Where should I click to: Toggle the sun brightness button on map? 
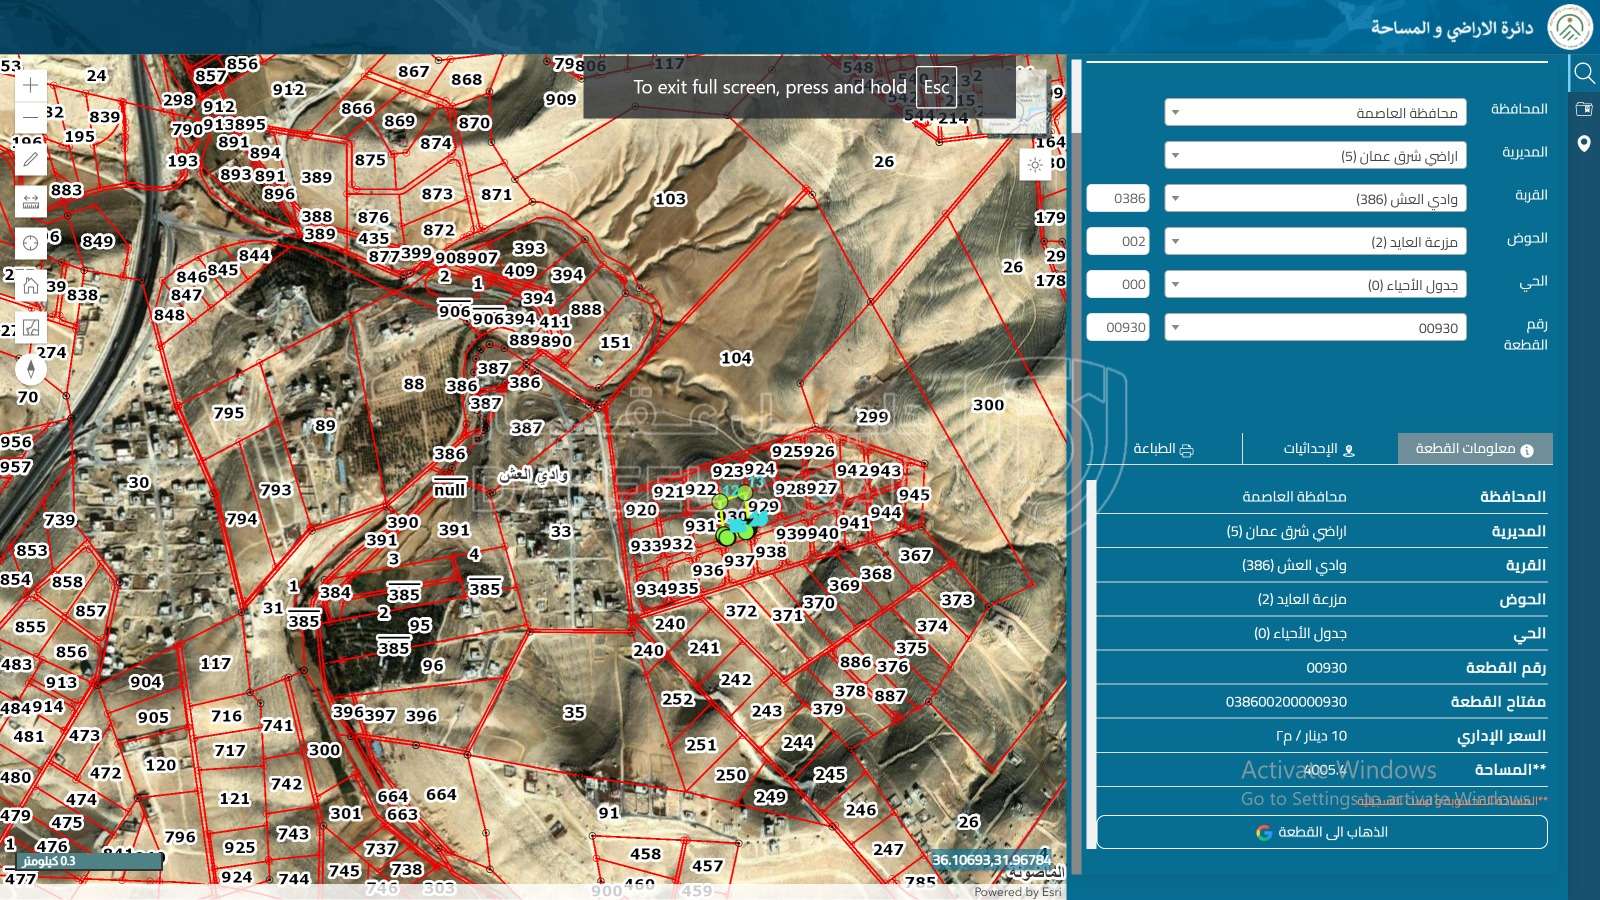pyautogui.click(x=1035, y=165)
